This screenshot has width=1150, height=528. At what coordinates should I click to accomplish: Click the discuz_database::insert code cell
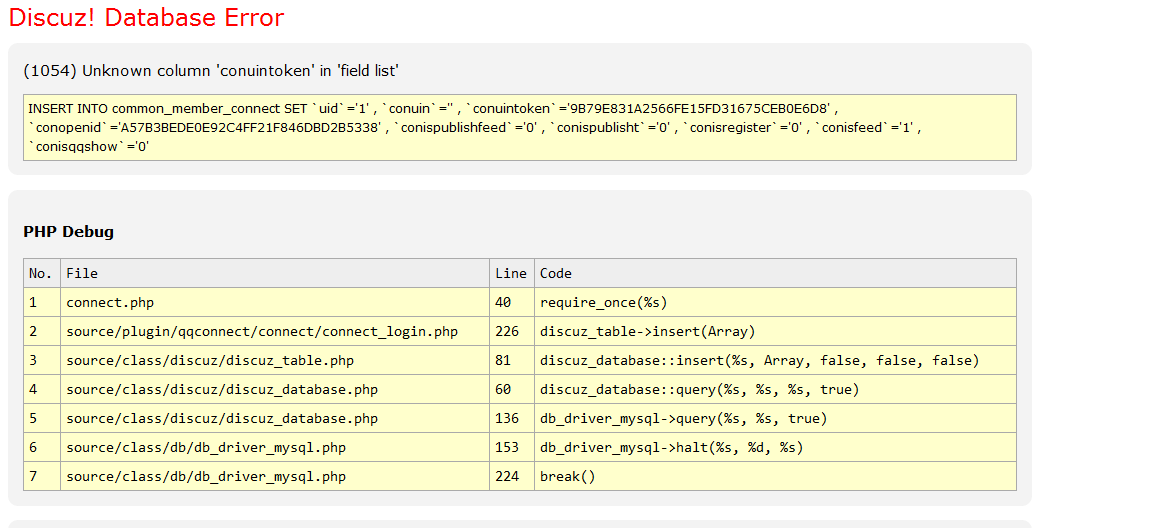[x=759, y=360]
